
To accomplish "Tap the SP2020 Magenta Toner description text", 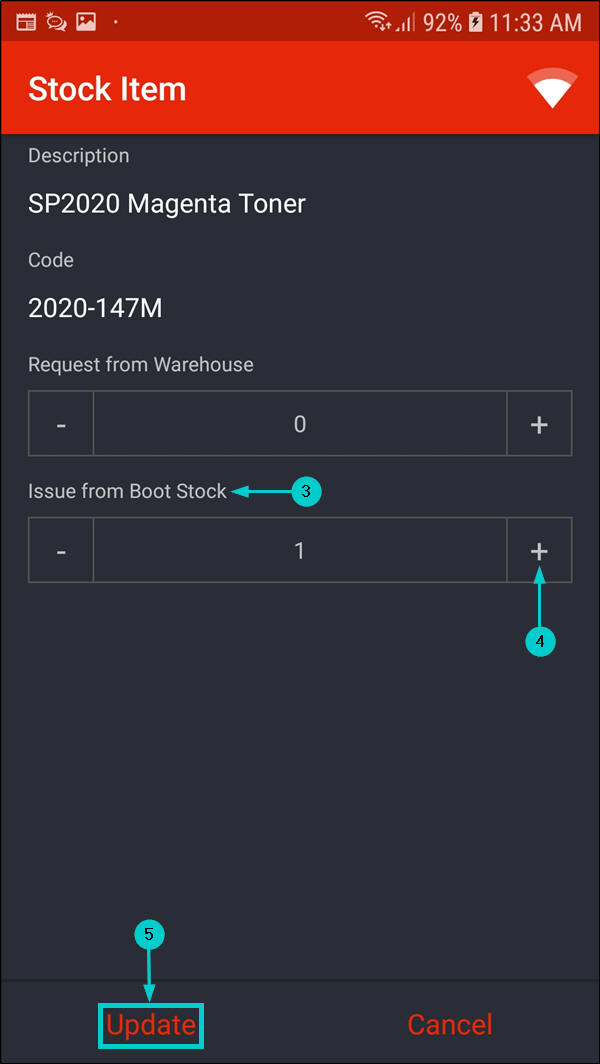I will (x=167, y=204).
